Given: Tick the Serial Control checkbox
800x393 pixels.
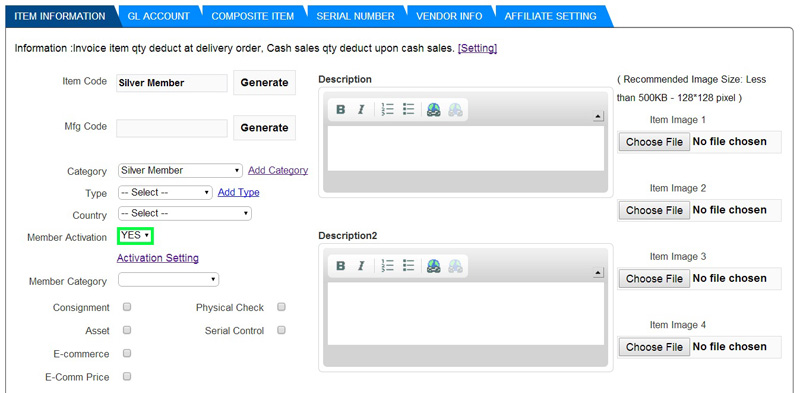Looking at the screenshot, I should click(281, 330).
